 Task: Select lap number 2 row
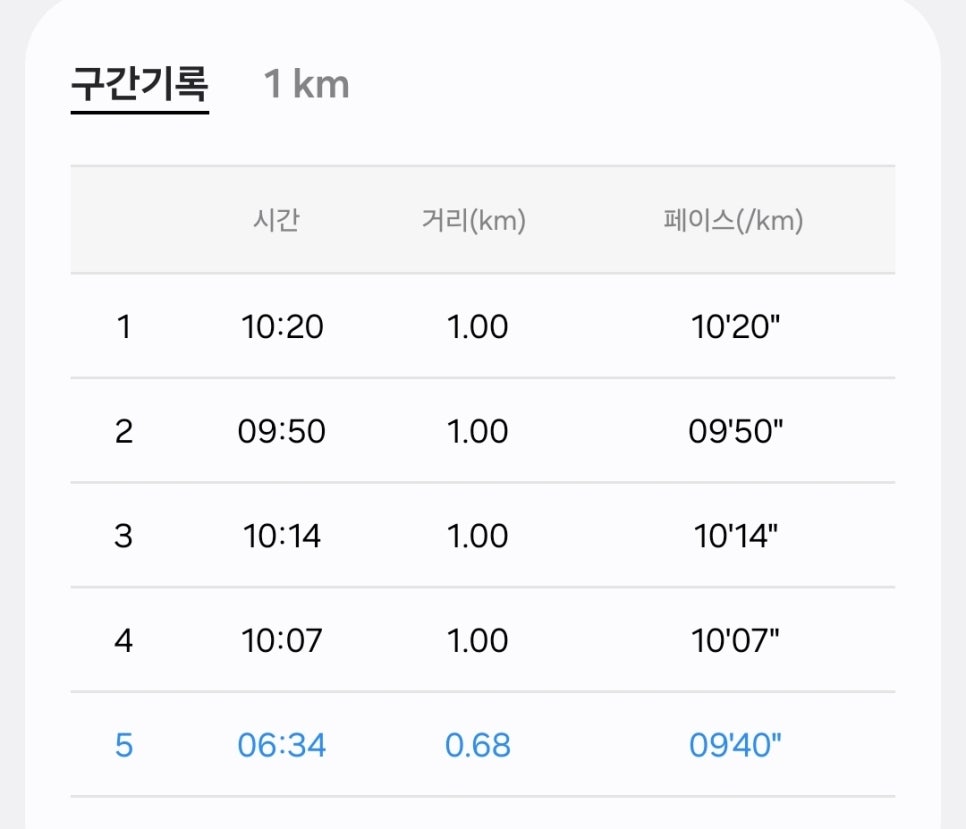click(x=483, y=431)
